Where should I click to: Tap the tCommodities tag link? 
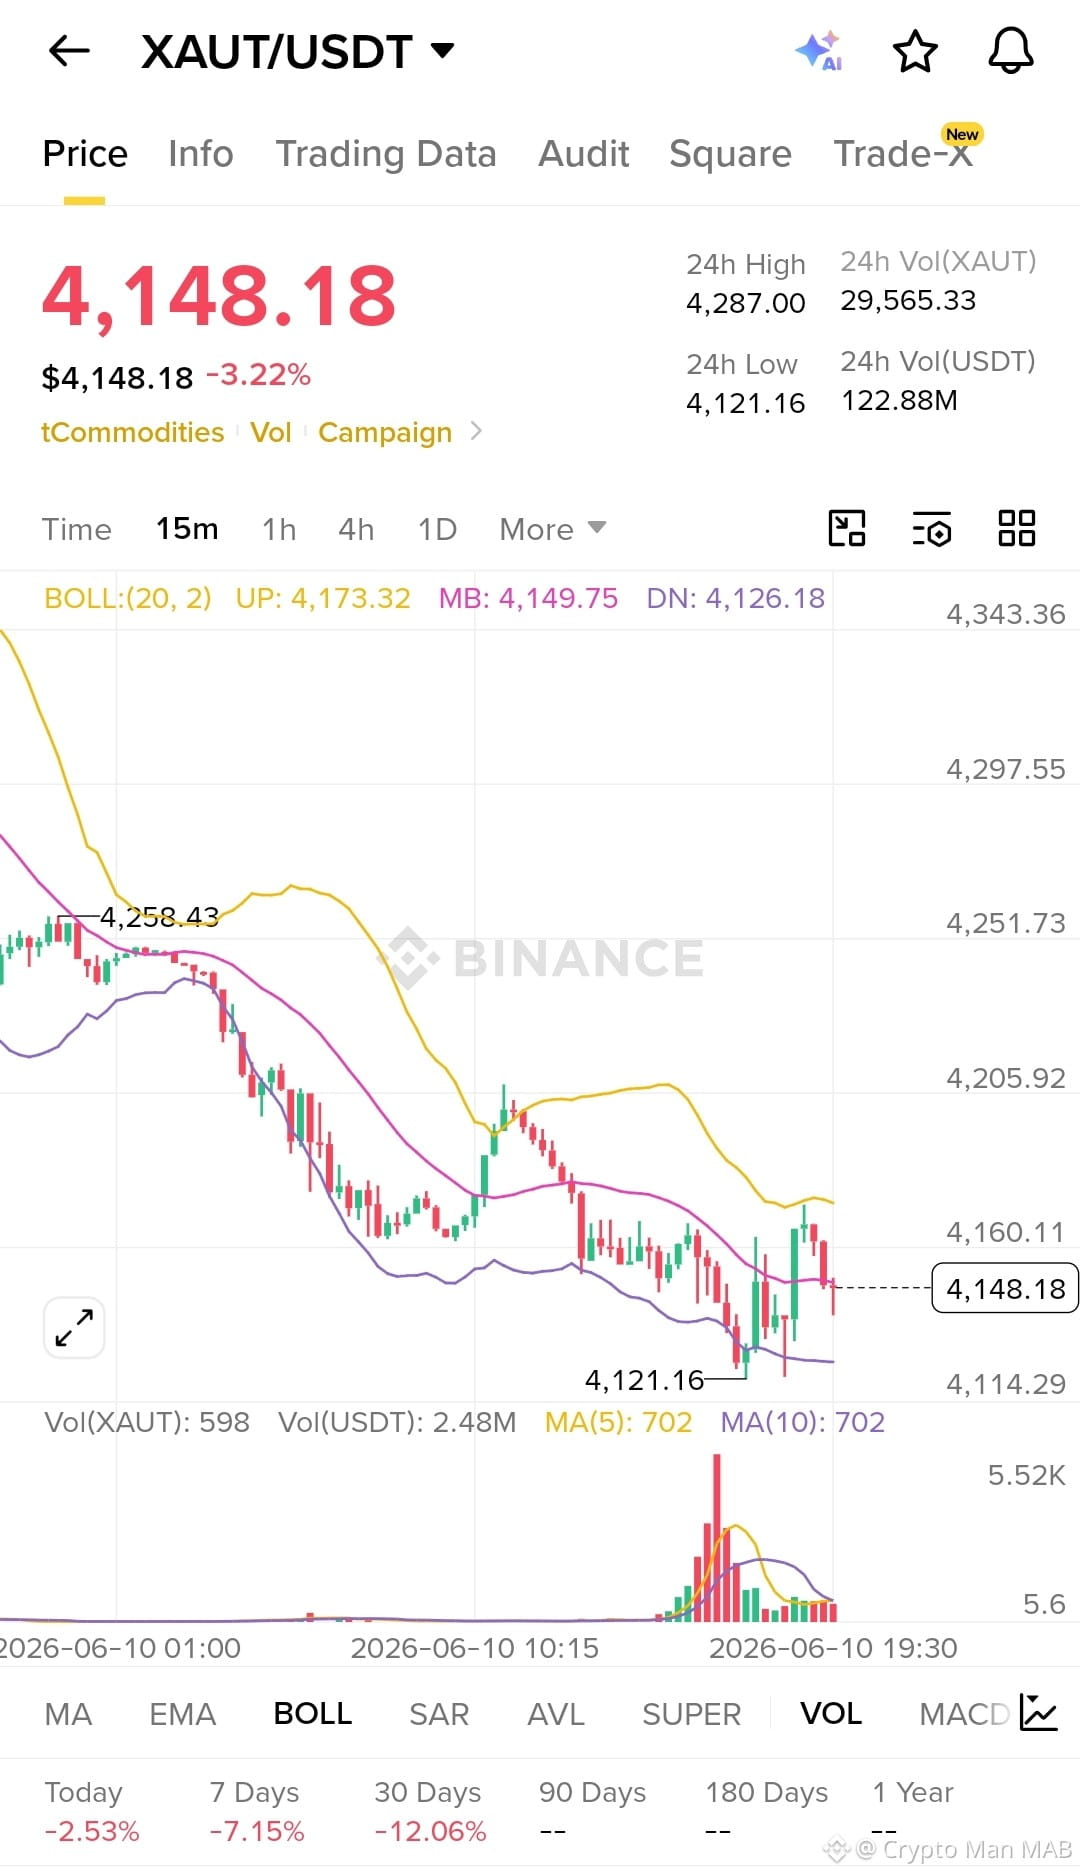[x=132, y=432]
